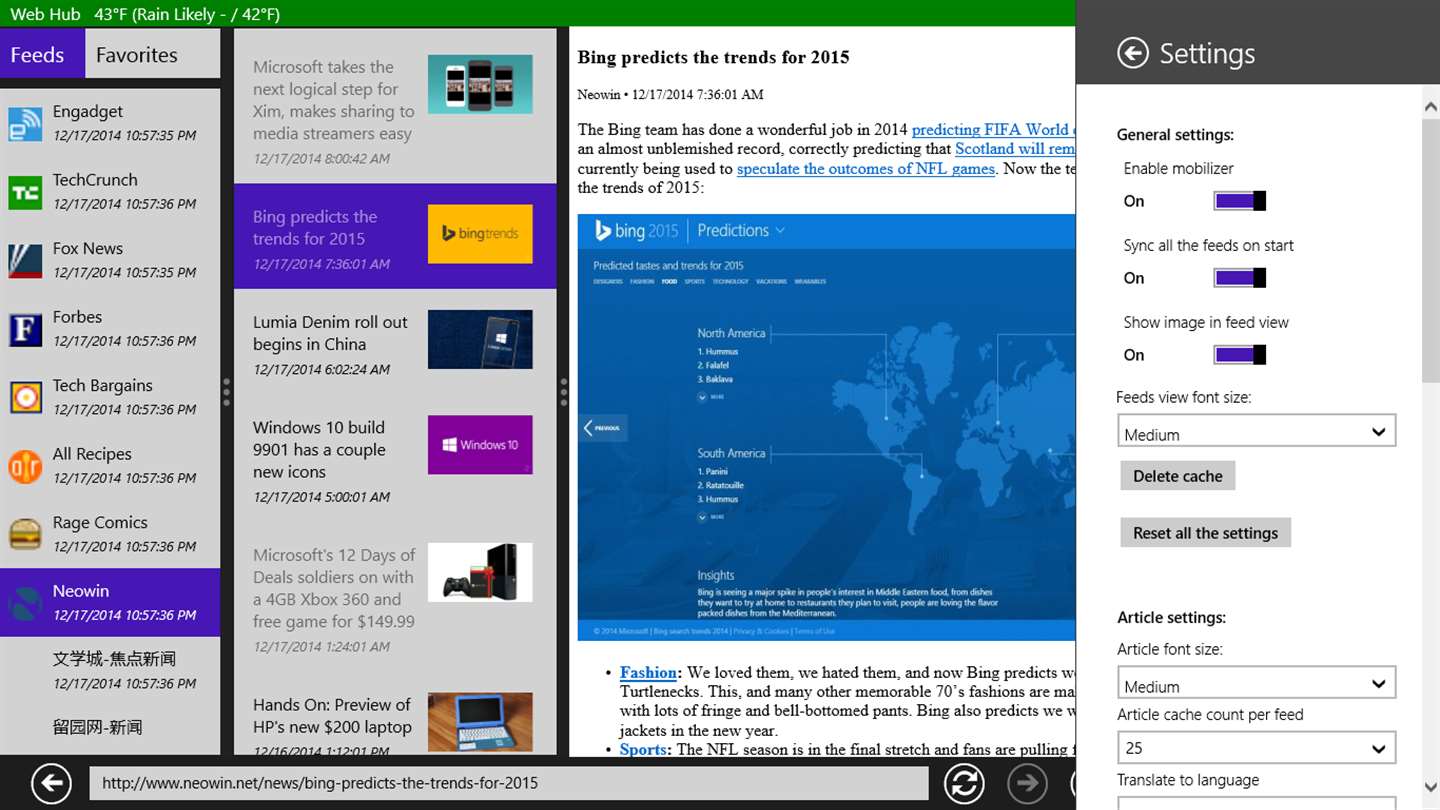Viewport: 1440px width, 810px height.
Task: Select the 留园网-新闻 feed
Action: pyautogui.click(x=110, y=730)
